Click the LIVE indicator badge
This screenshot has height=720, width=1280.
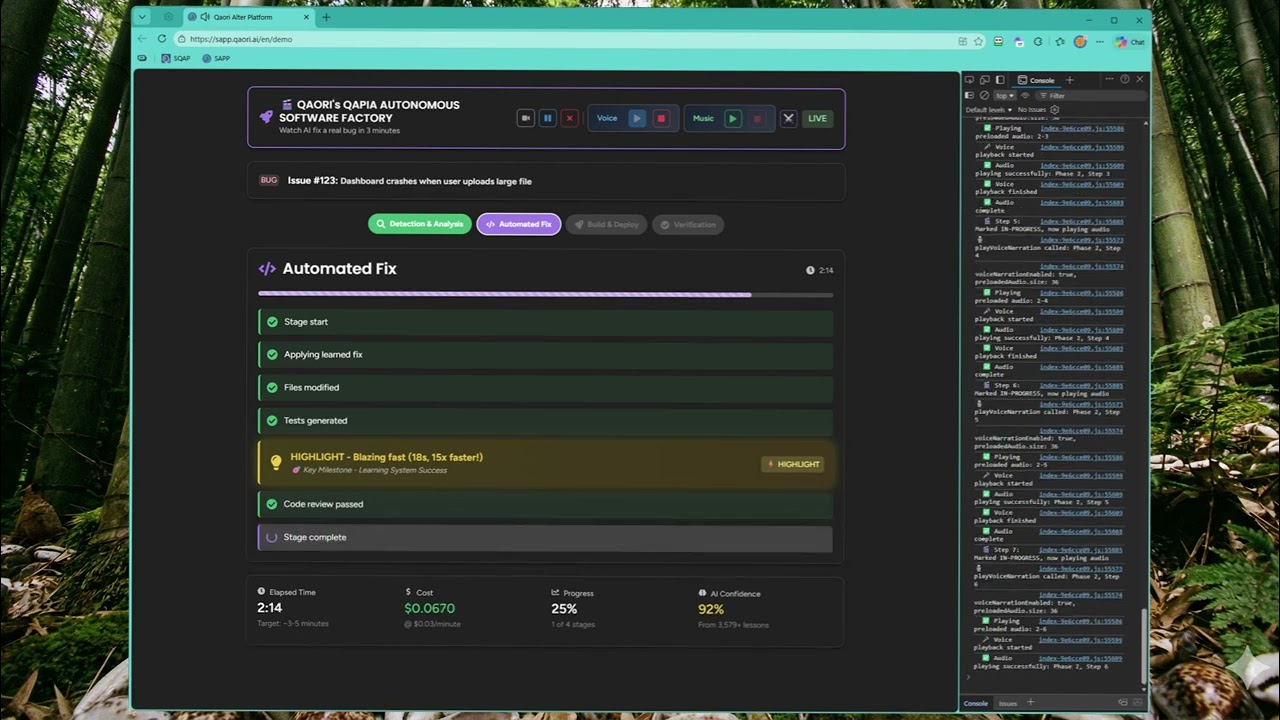(x=818, y=118)
